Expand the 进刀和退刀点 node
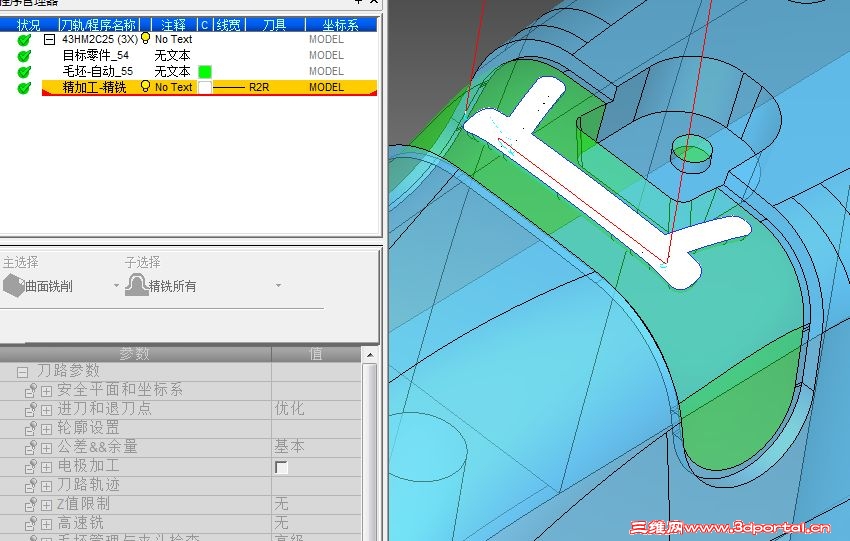Image resolution: width=850 pixels, height=541 pixels. pyautogui.click(x=47, y=410)
